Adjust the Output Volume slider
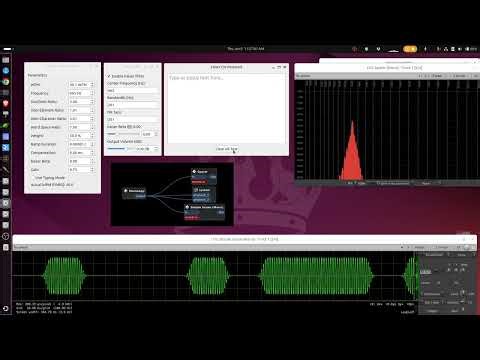 121,149
